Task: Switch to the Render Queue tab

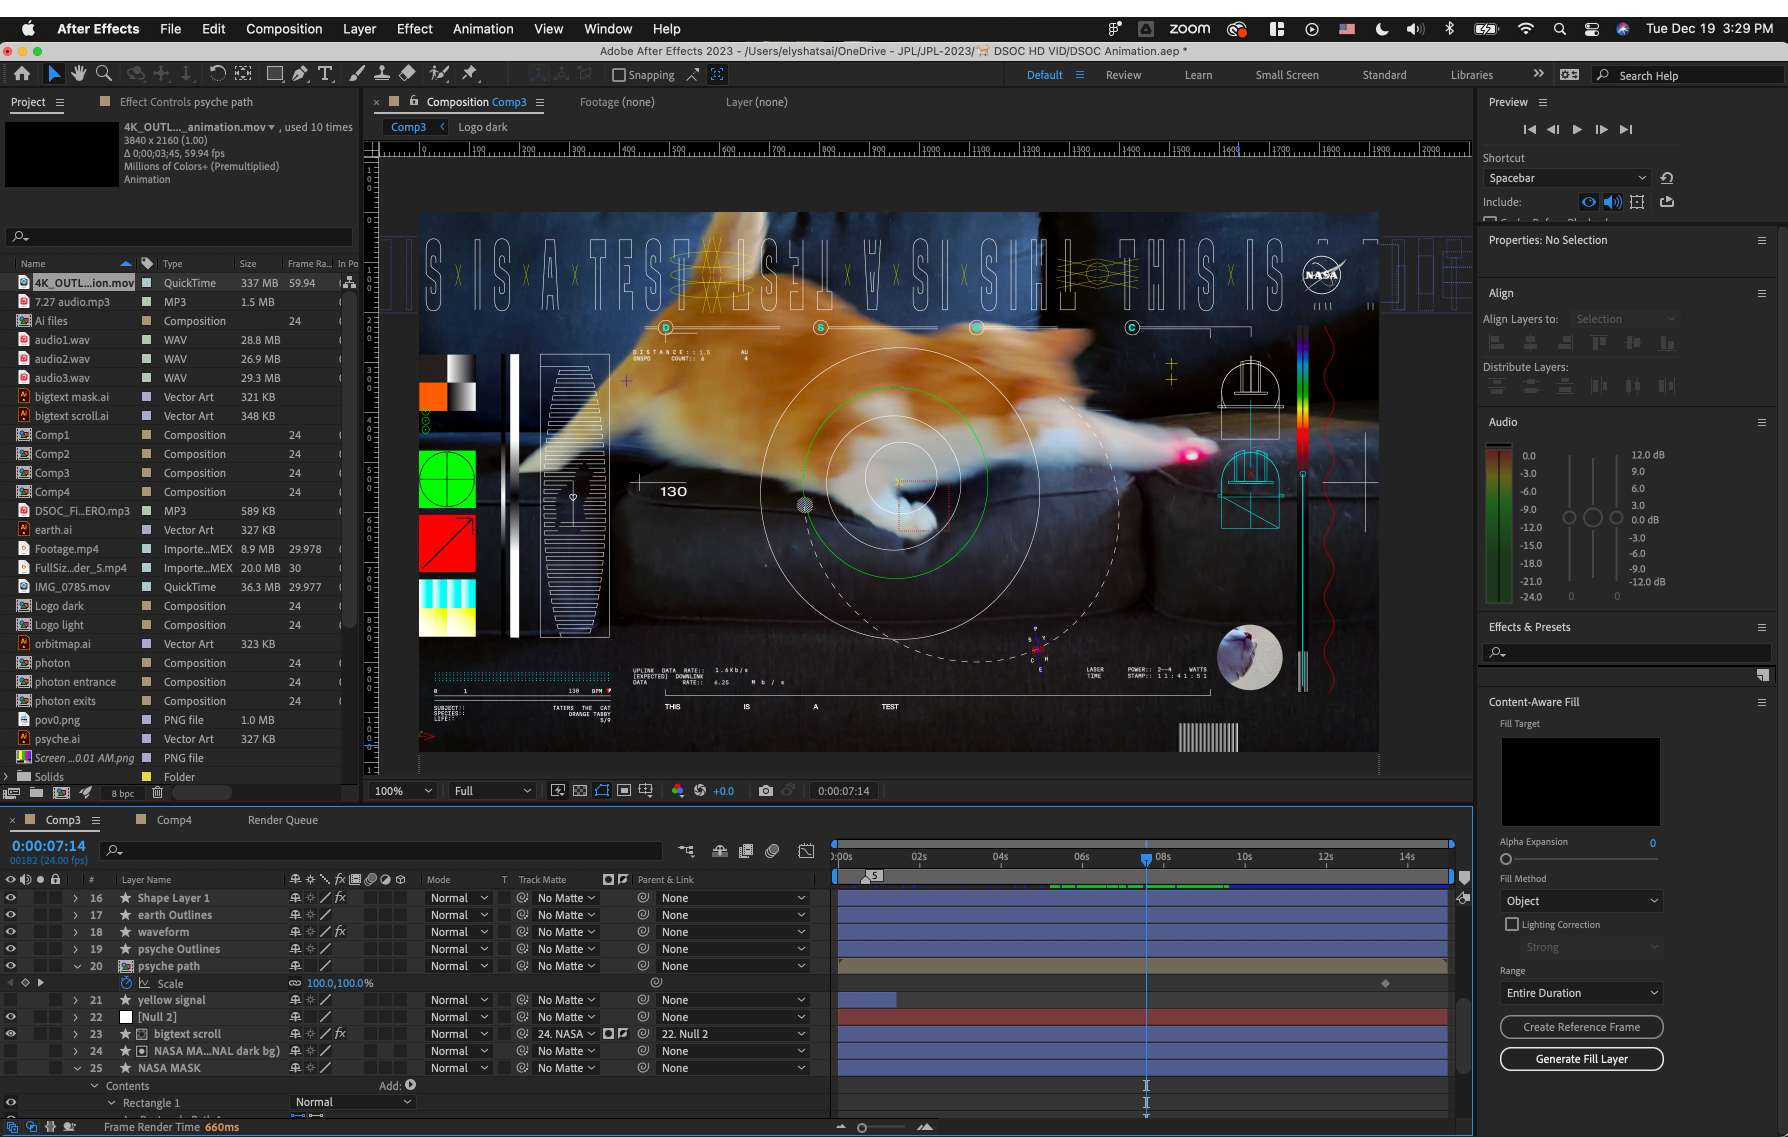Action: 283,820
